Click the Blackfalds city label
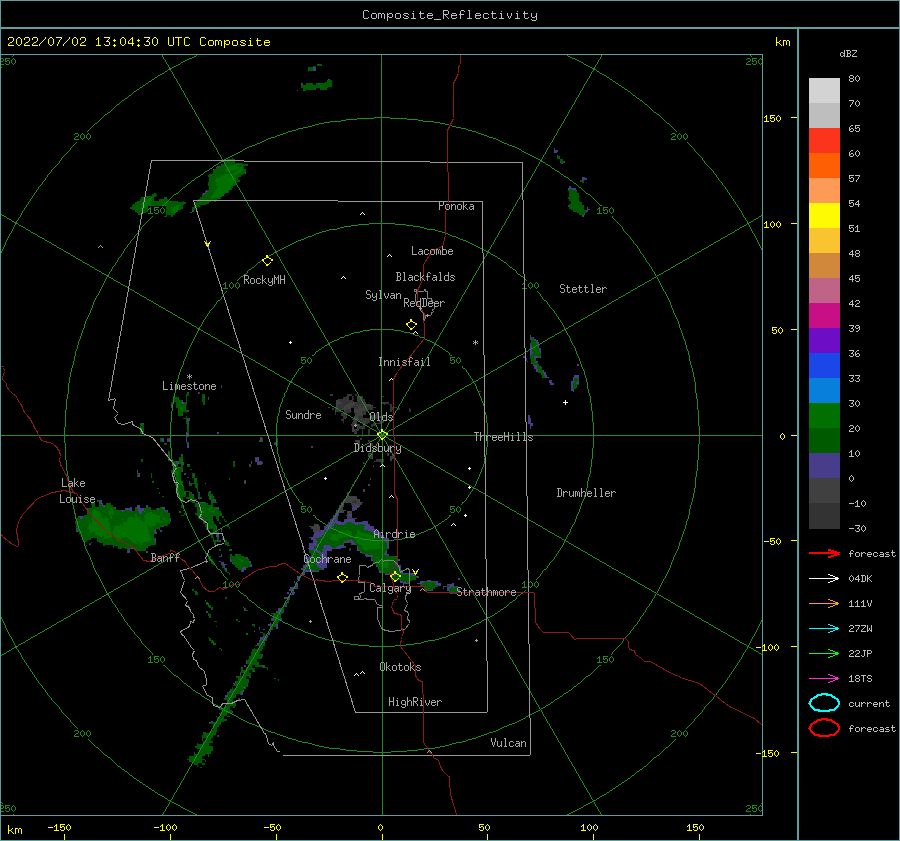The width and height of the screenshot is (900, 841). [425, 277]
